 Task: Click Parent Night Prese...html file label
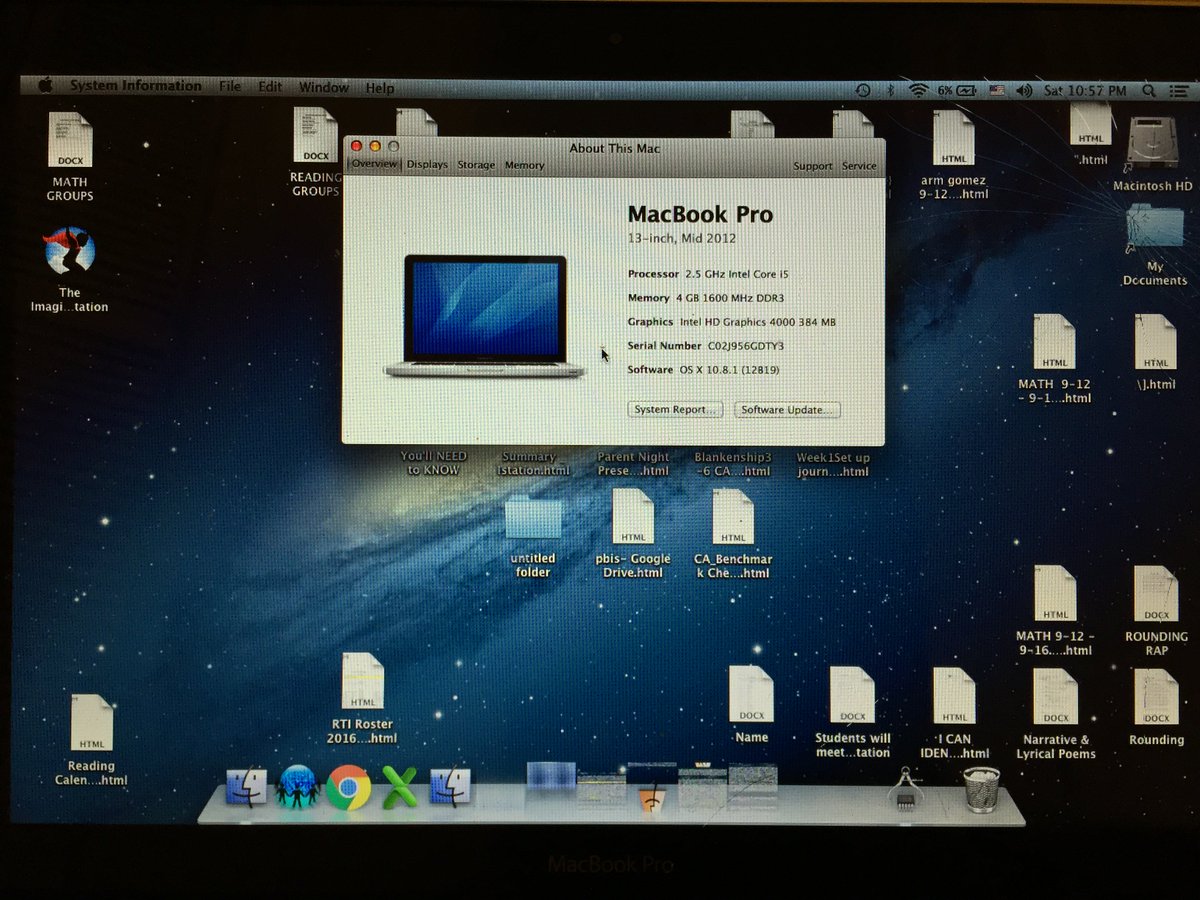[x=633, y=464]
